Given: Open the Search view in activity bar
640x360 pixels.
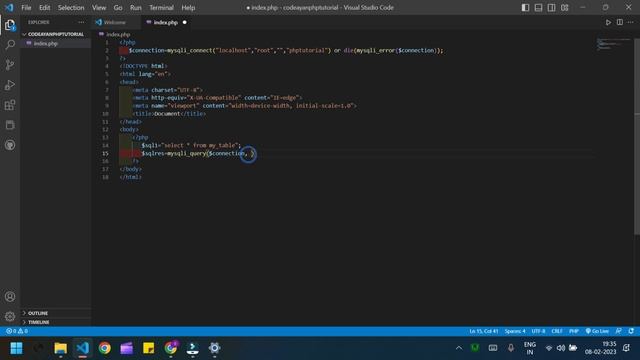Looking at the screenshot, I should (10, 44).
